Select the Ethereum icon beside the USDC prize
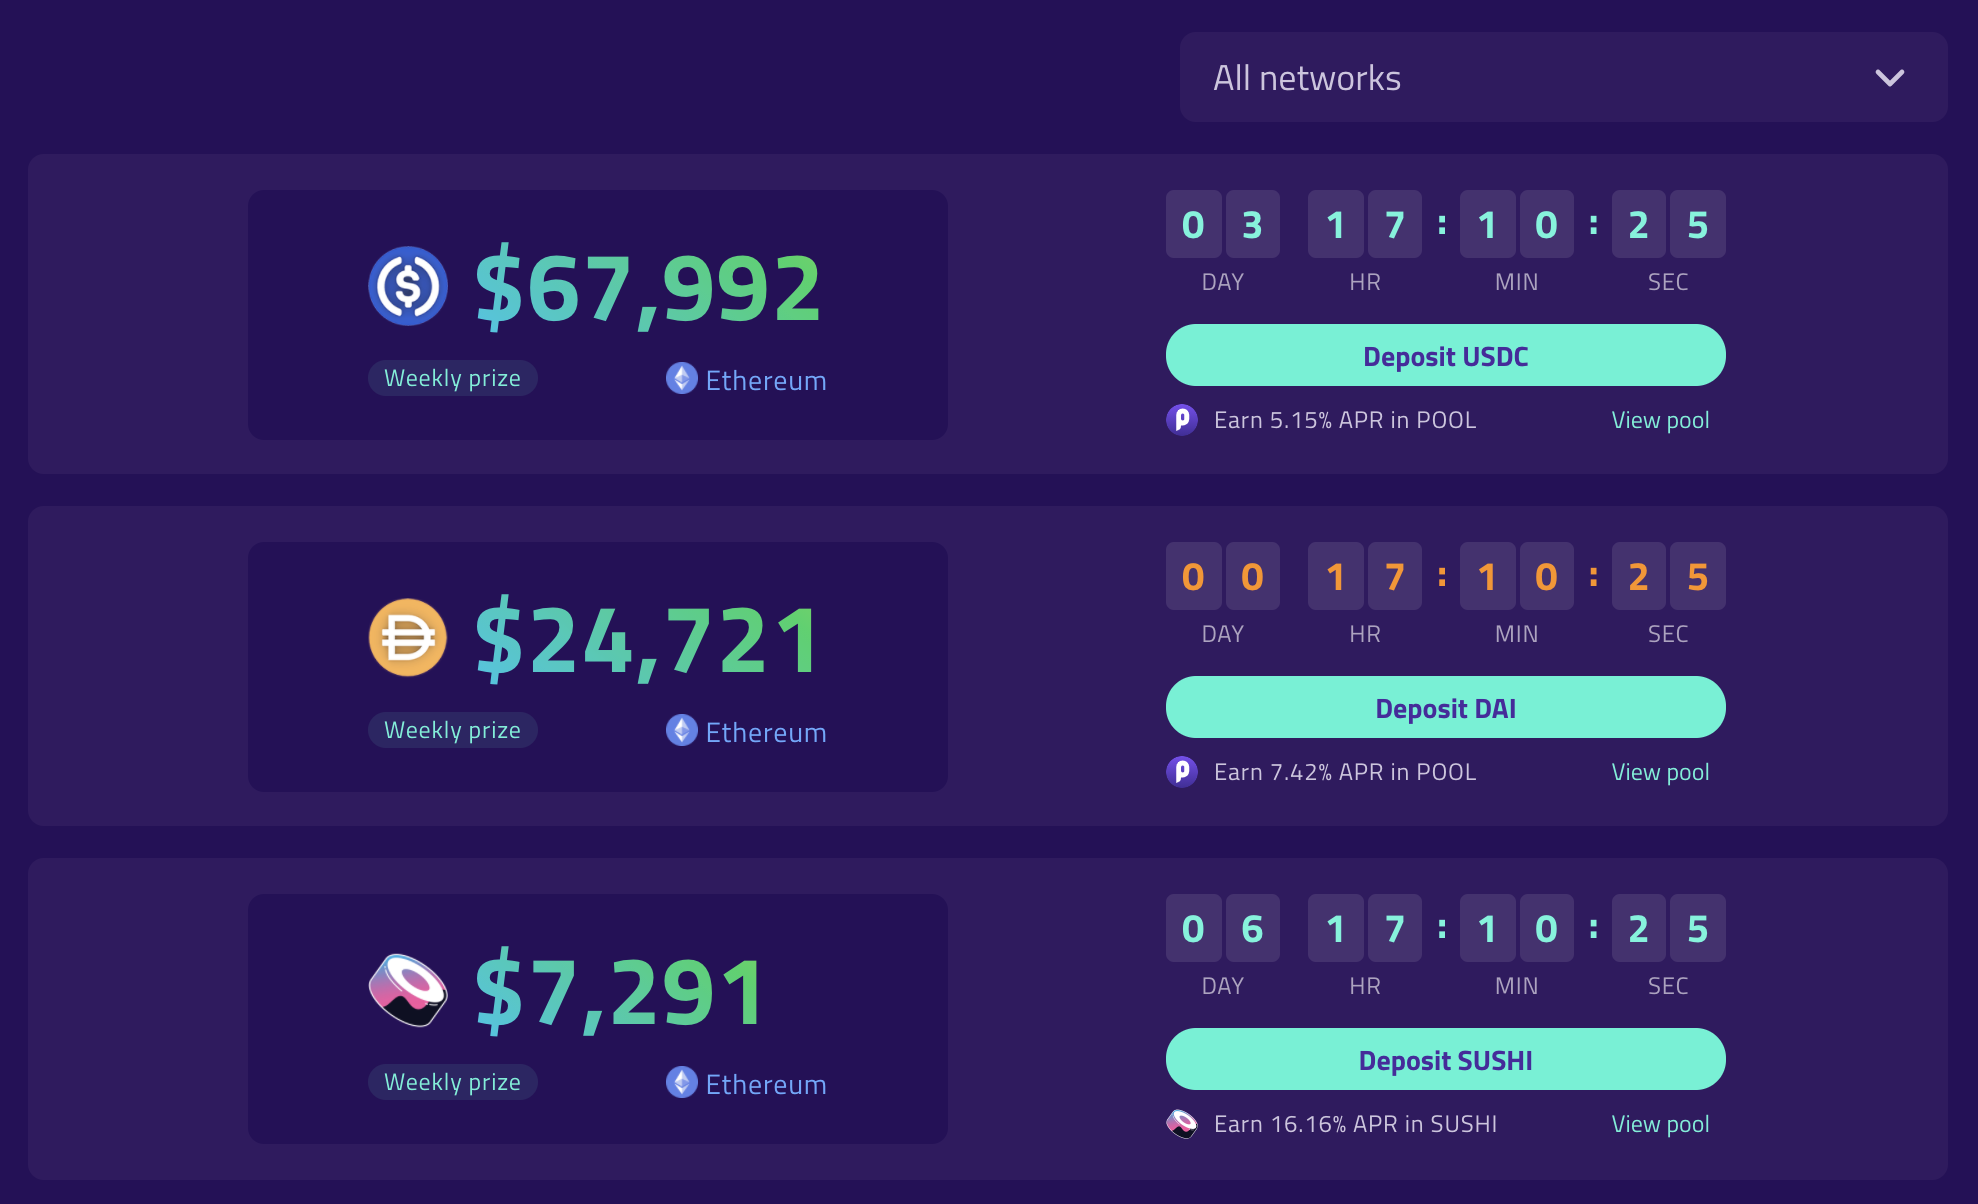This screenshot has height=1204, width=1978. pos(681,379)
